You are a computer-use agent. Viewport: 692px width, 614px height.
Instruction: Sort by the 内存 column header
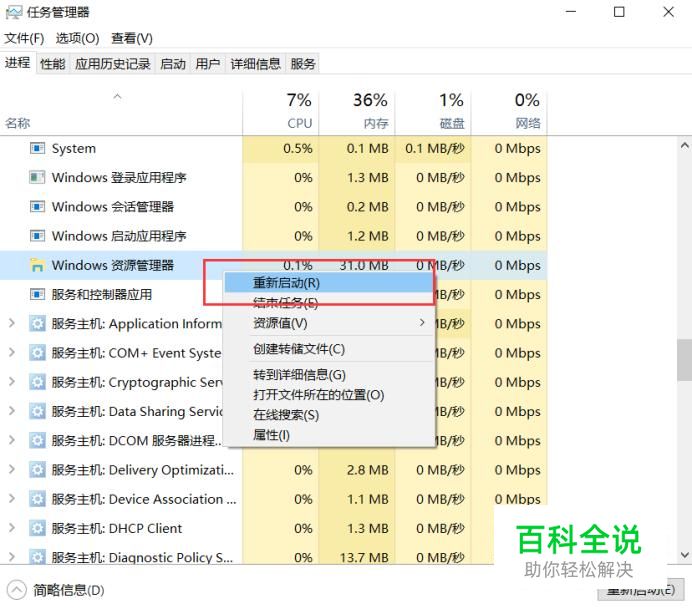tap(357, 111)
